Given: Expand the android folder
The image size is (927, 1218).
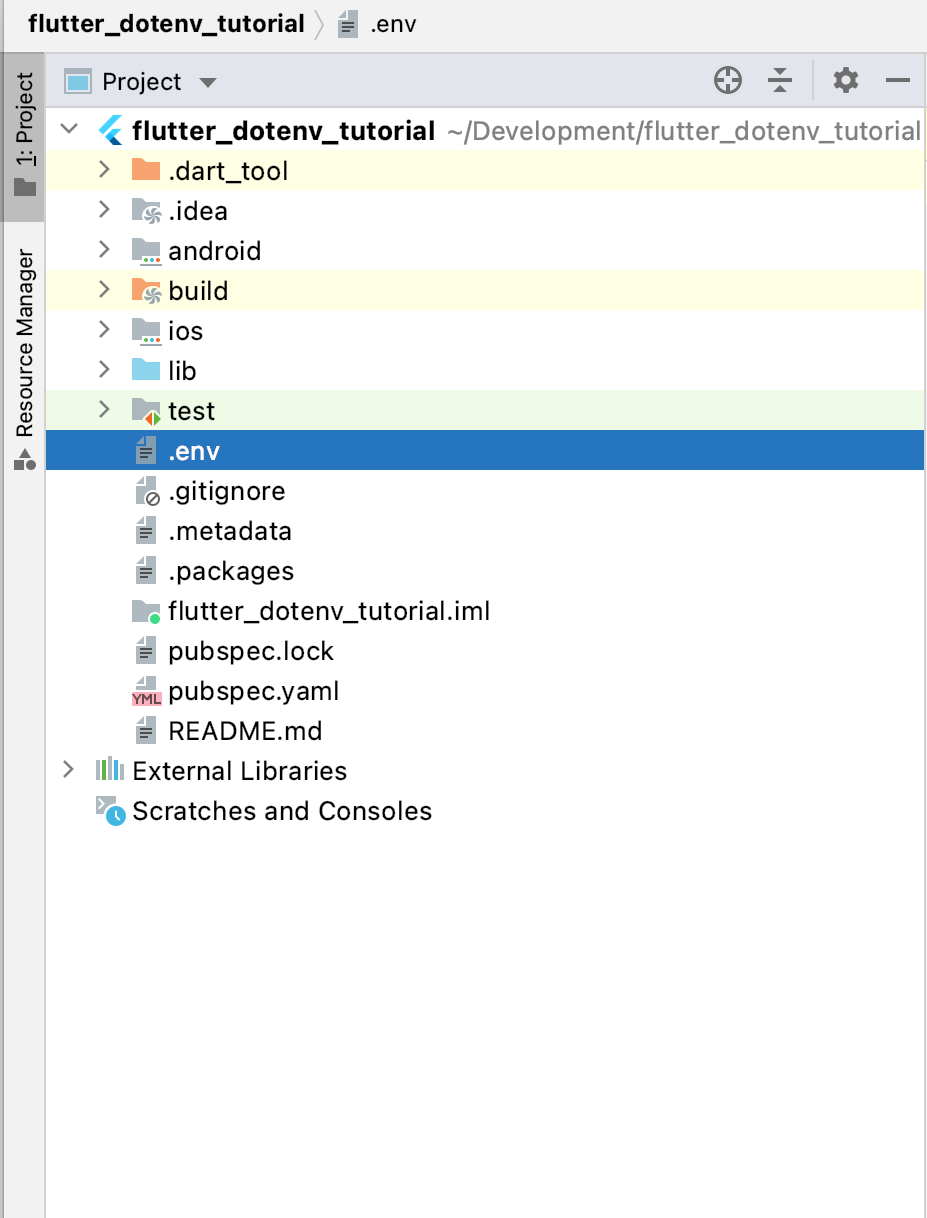Looking at the screenshot, I should 104,250.
